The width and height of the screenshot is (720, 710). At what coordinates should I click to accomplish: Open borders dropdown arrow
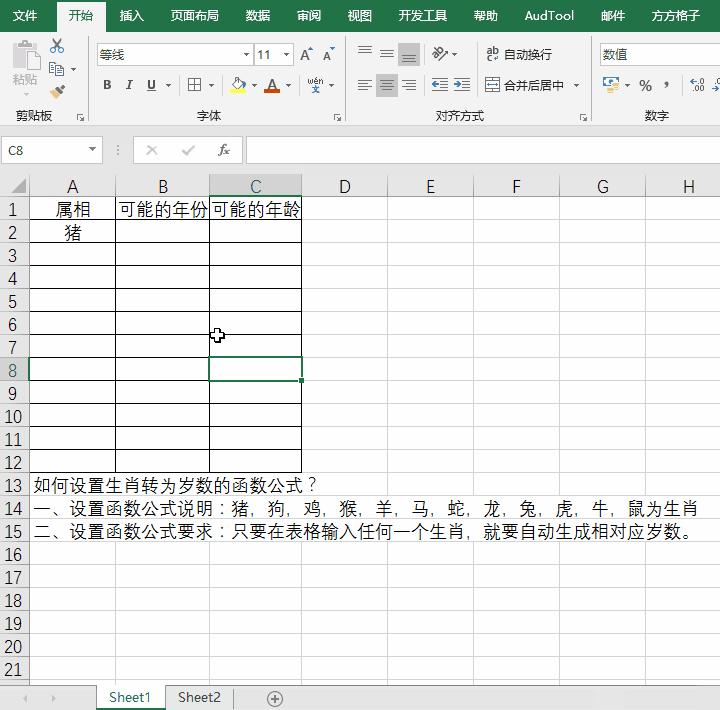[x=211, y=85]
